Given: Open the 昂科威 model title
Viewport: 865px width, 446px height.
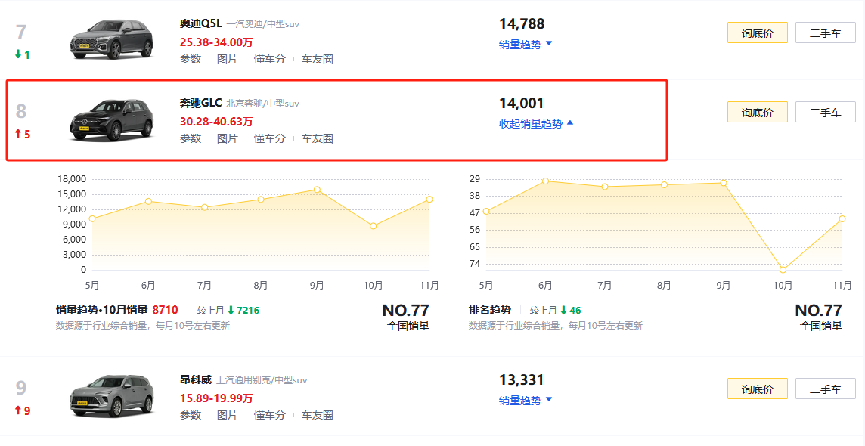Looking at the screenshot, I should 196,380.
